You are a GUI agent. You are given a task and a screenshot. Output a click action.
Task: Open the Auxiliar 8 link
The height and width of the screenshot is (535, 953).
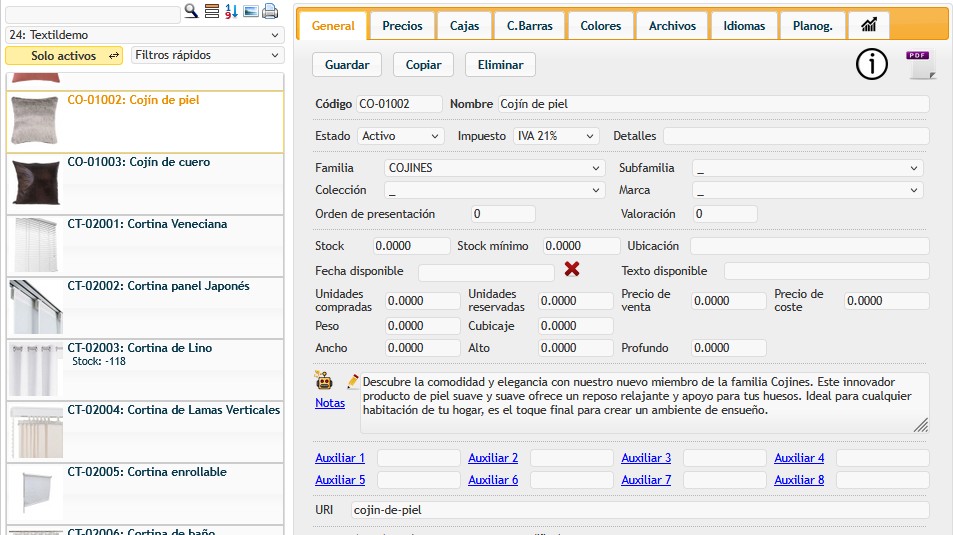click(x=799, y=480)
